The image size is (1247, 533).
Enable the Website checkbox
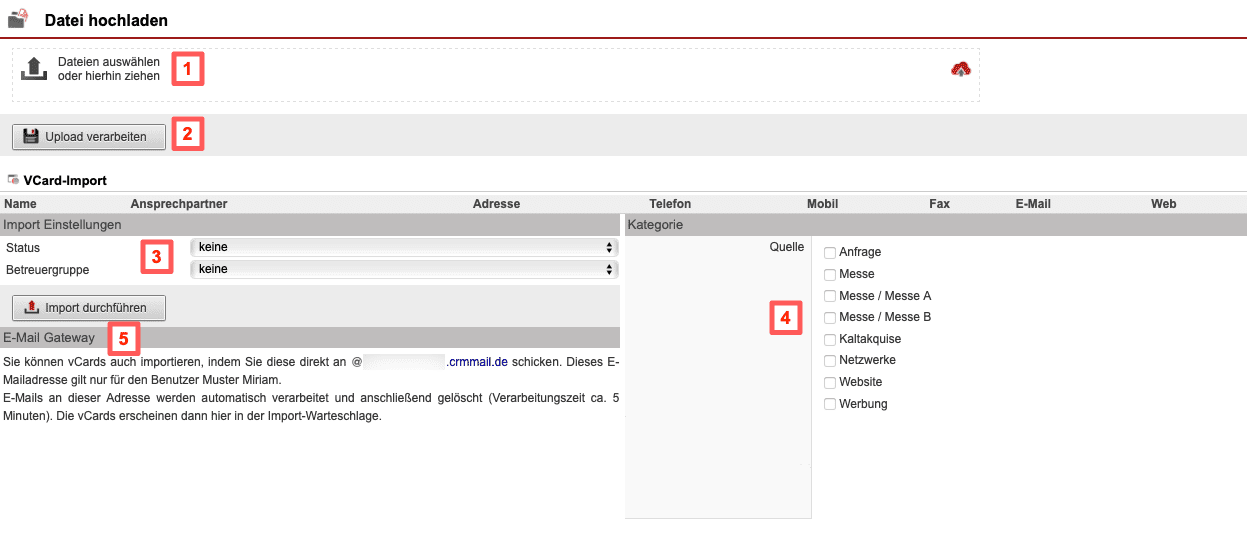click(x=829, y=382)
